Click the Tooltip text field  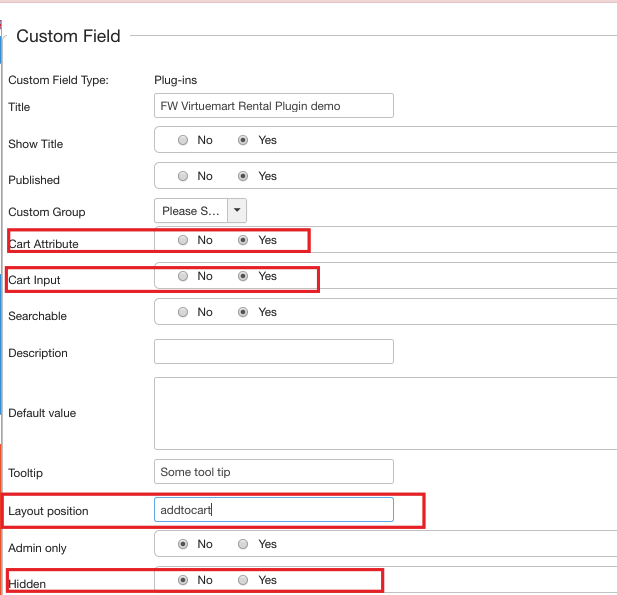click(x=273, y=472)
